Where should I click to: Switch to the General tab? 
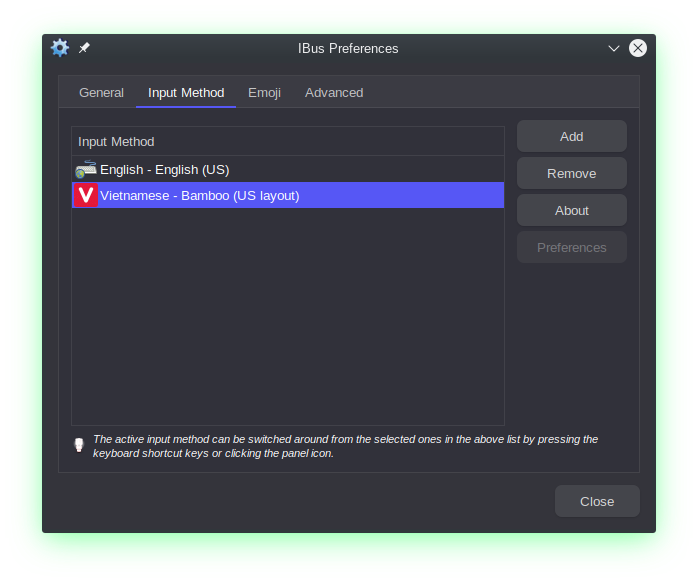[x=101, y=92]
